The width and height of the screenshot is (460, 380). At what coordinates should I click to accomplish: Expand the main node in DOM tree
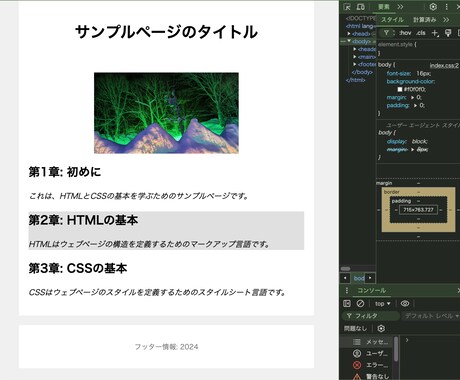tap(355, 57)
